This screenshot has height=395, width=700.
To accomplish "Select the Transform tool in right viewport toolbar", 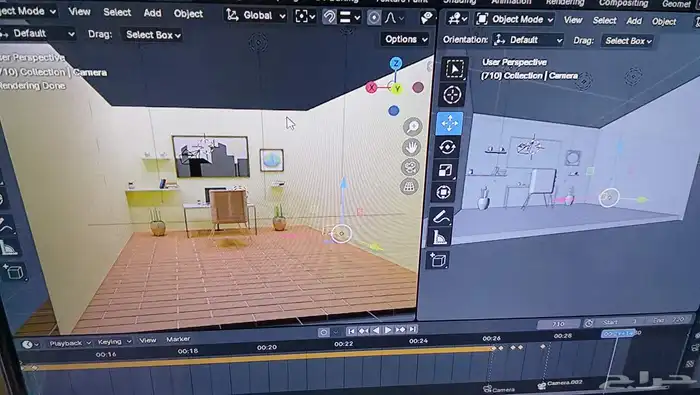I will pos(443,192).
